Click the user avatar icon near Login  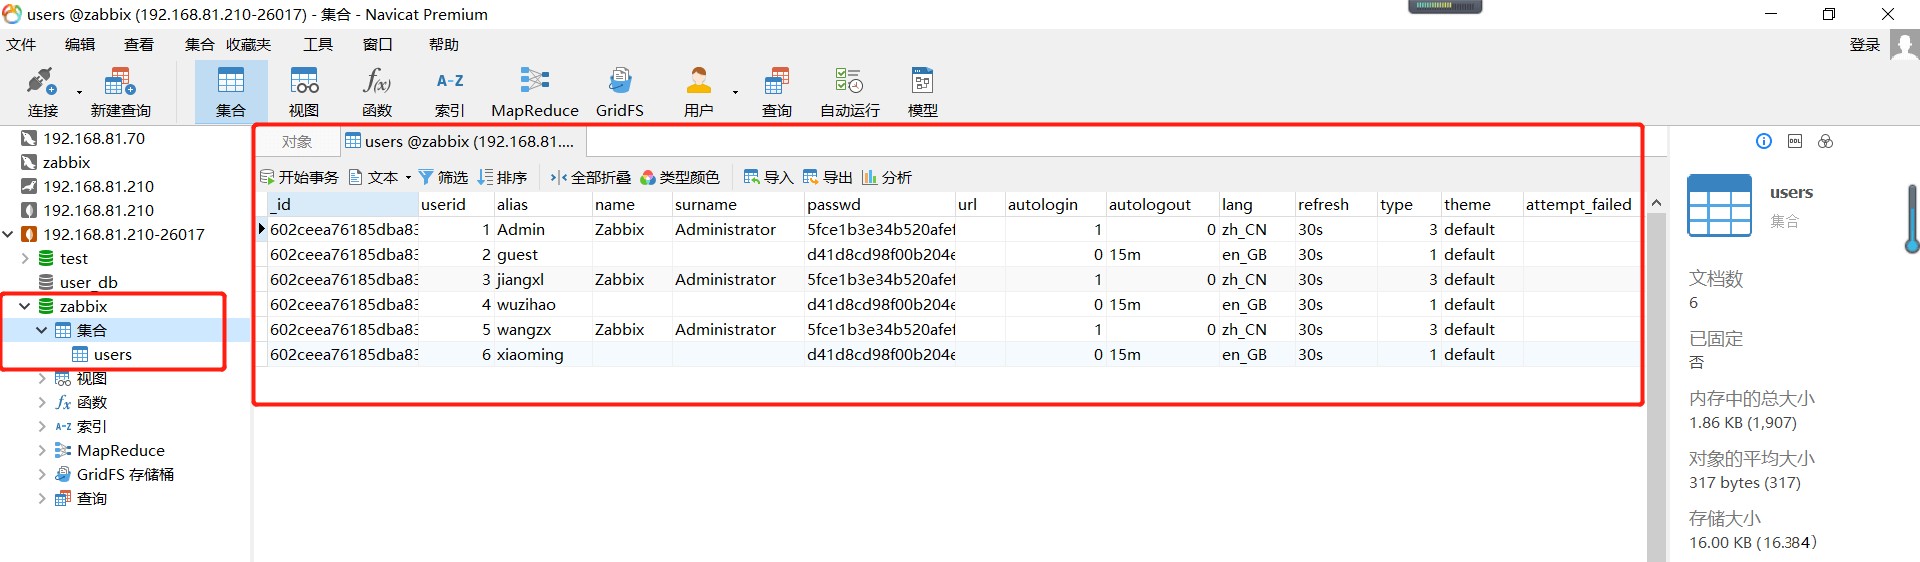tap(1904, 45)
